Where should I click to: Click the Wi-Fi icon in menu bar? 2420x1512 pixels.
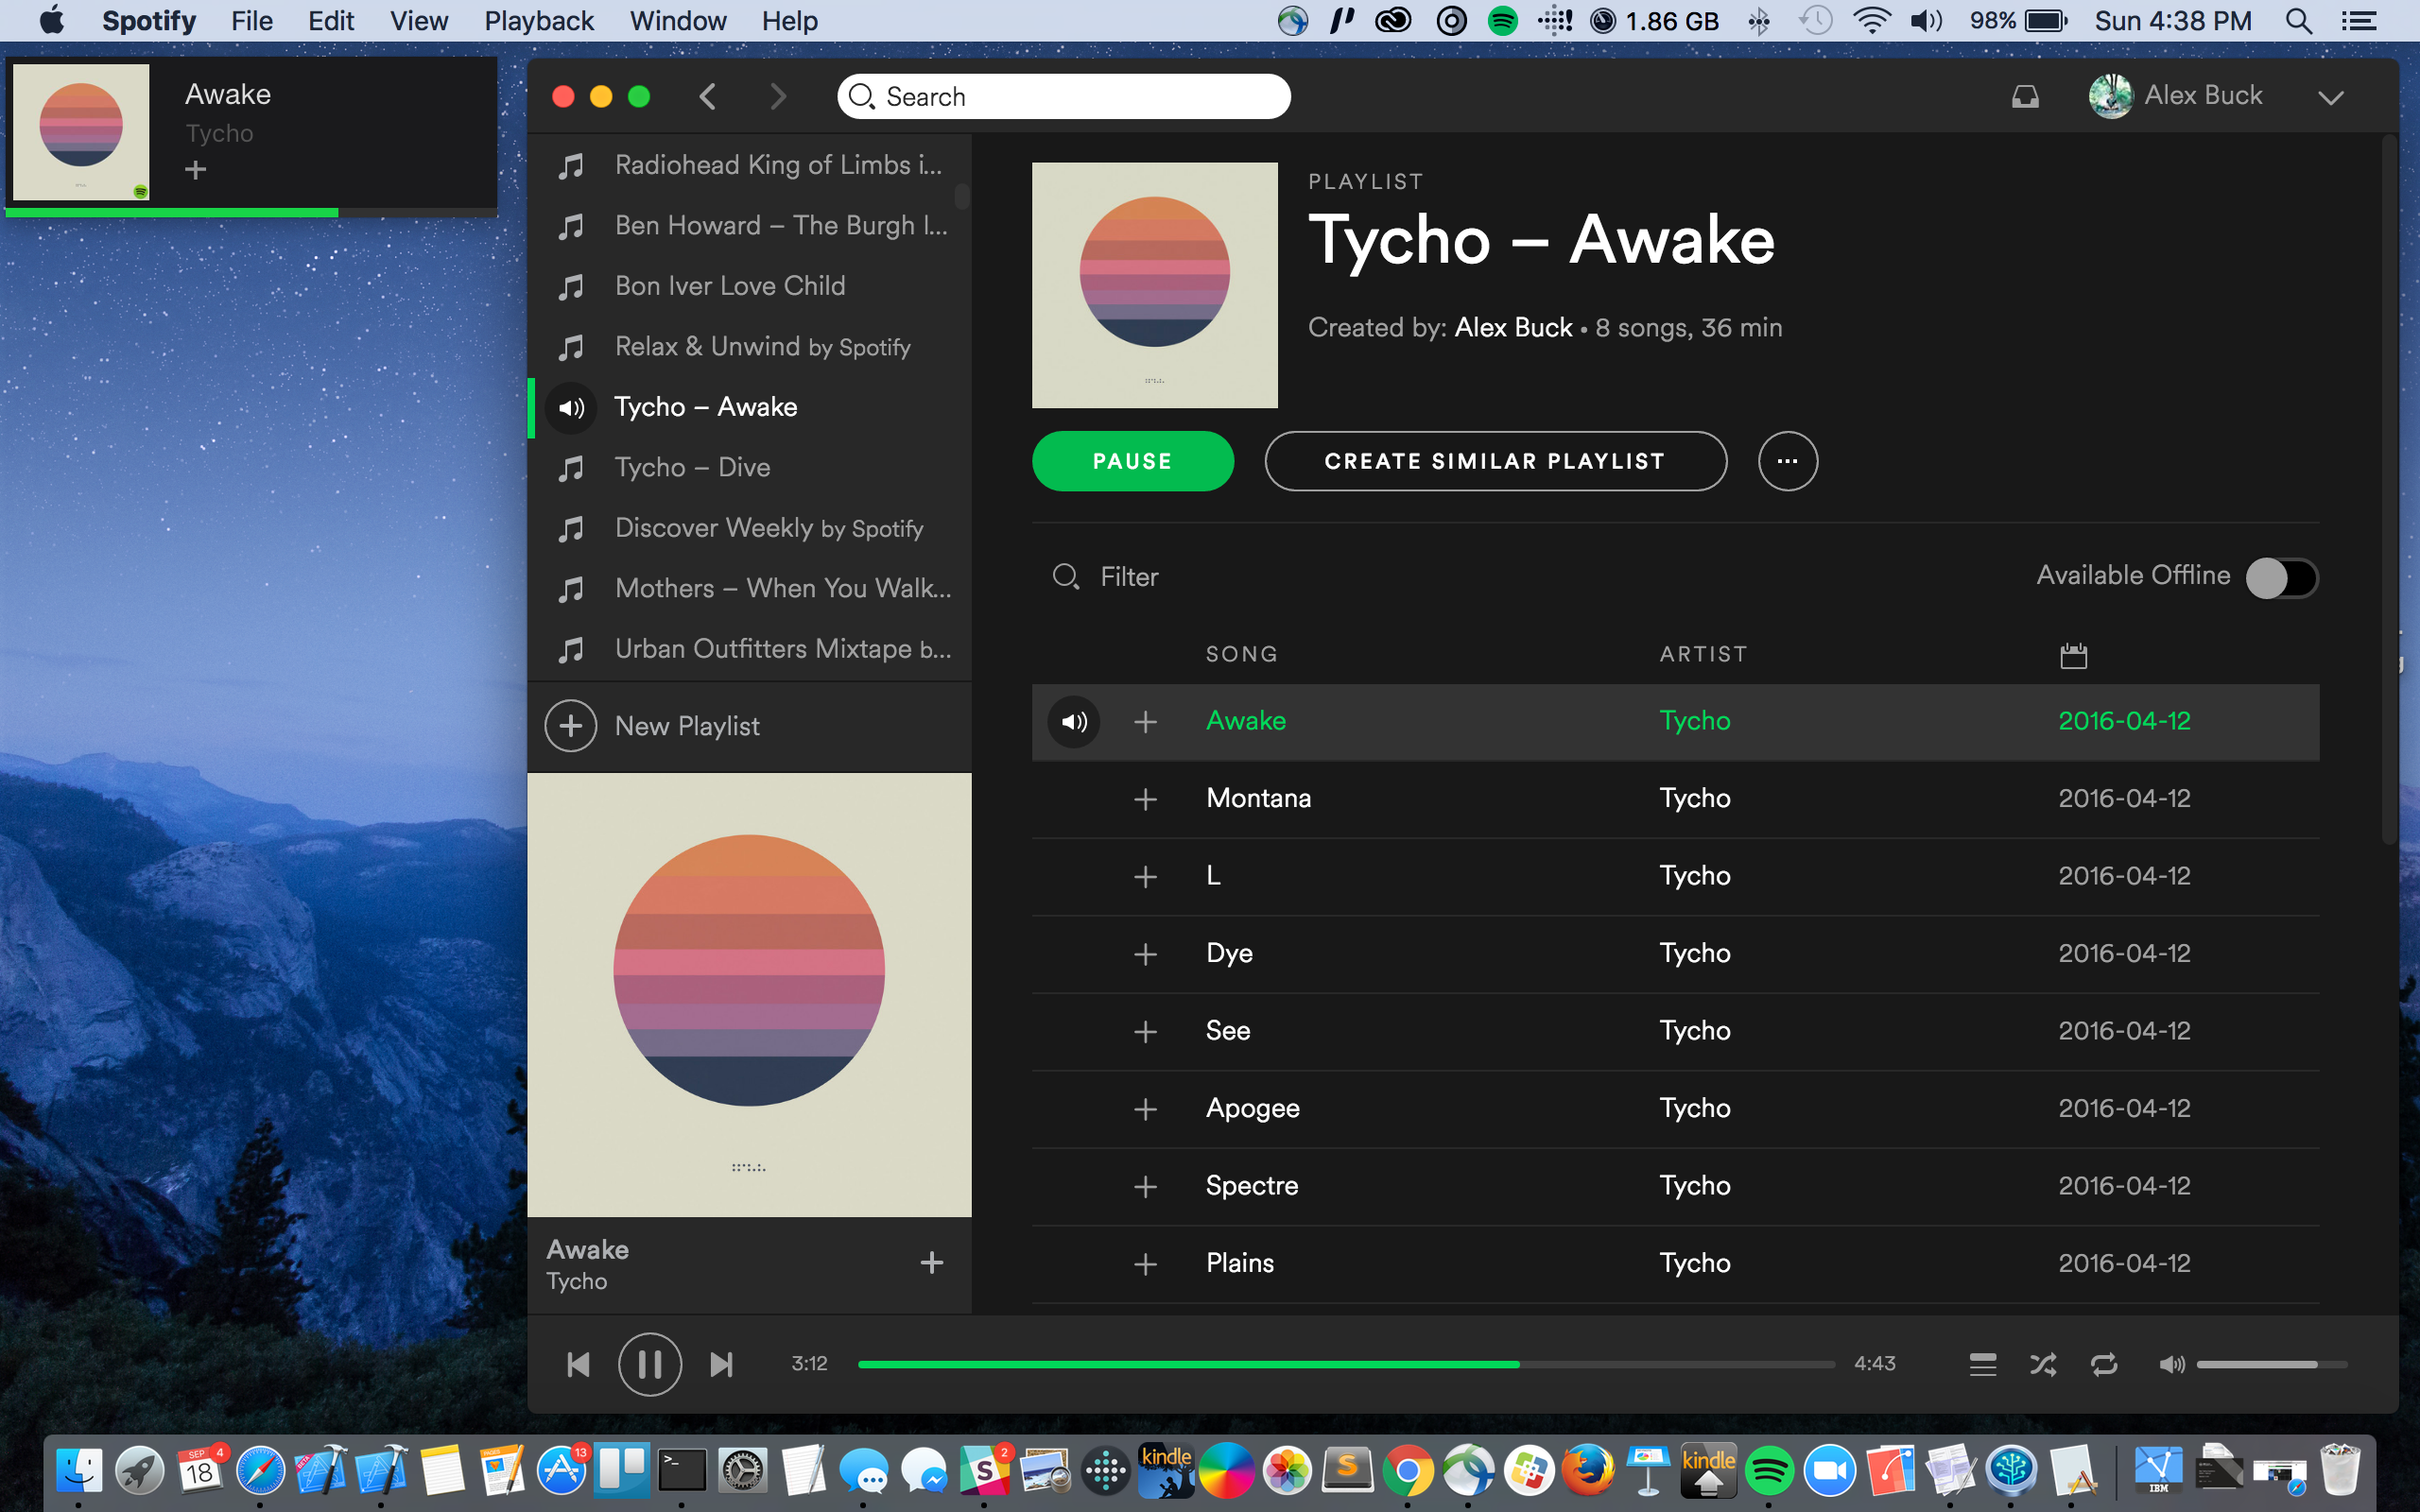(x=1871, y=20)
